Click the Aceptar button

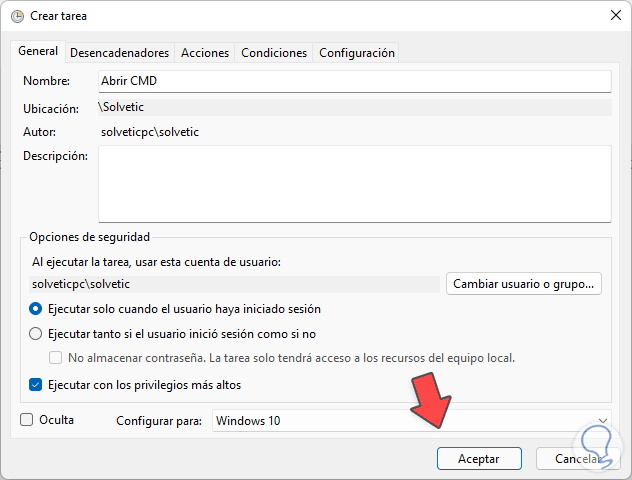[479, 458]
